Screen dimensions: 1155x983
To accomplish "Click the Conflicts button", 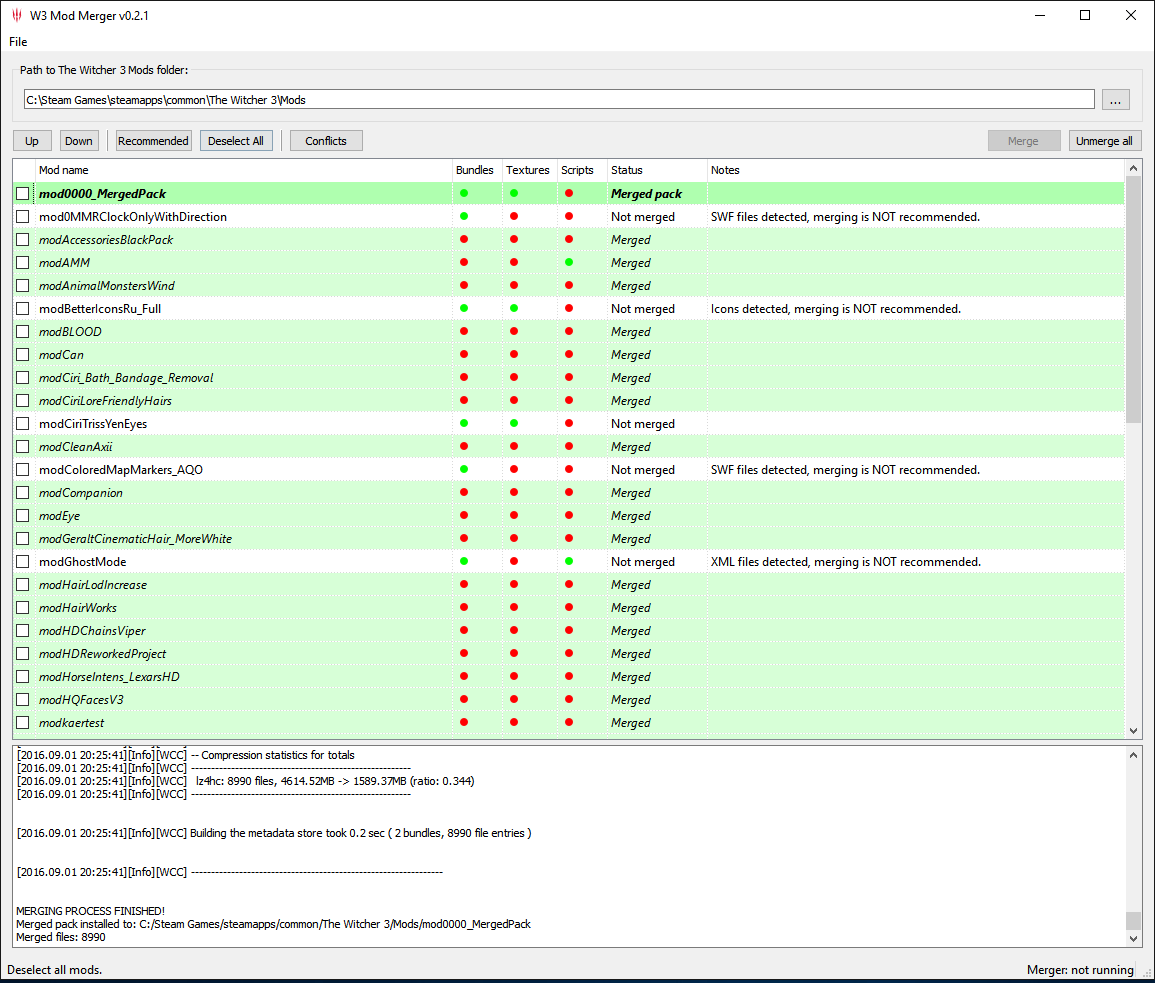I will (x=326, y=140).
